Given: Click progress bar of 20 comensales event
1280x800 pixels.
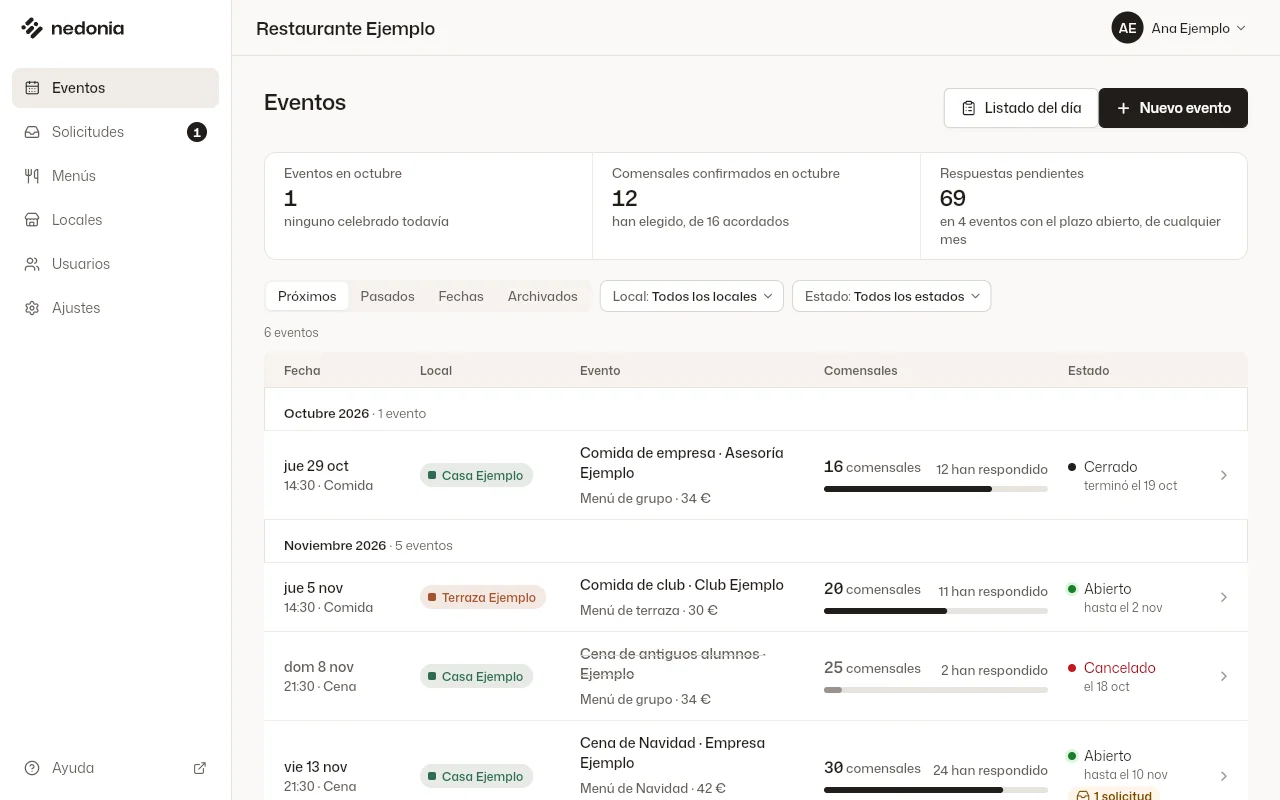Looking at the screenshot, I should [x=936, y=611].
